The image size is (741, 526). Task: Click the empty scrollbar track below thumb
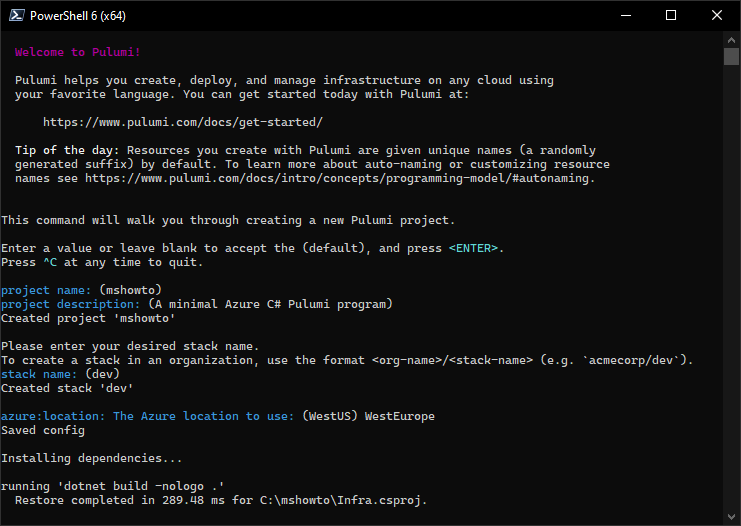click(732, 287)
